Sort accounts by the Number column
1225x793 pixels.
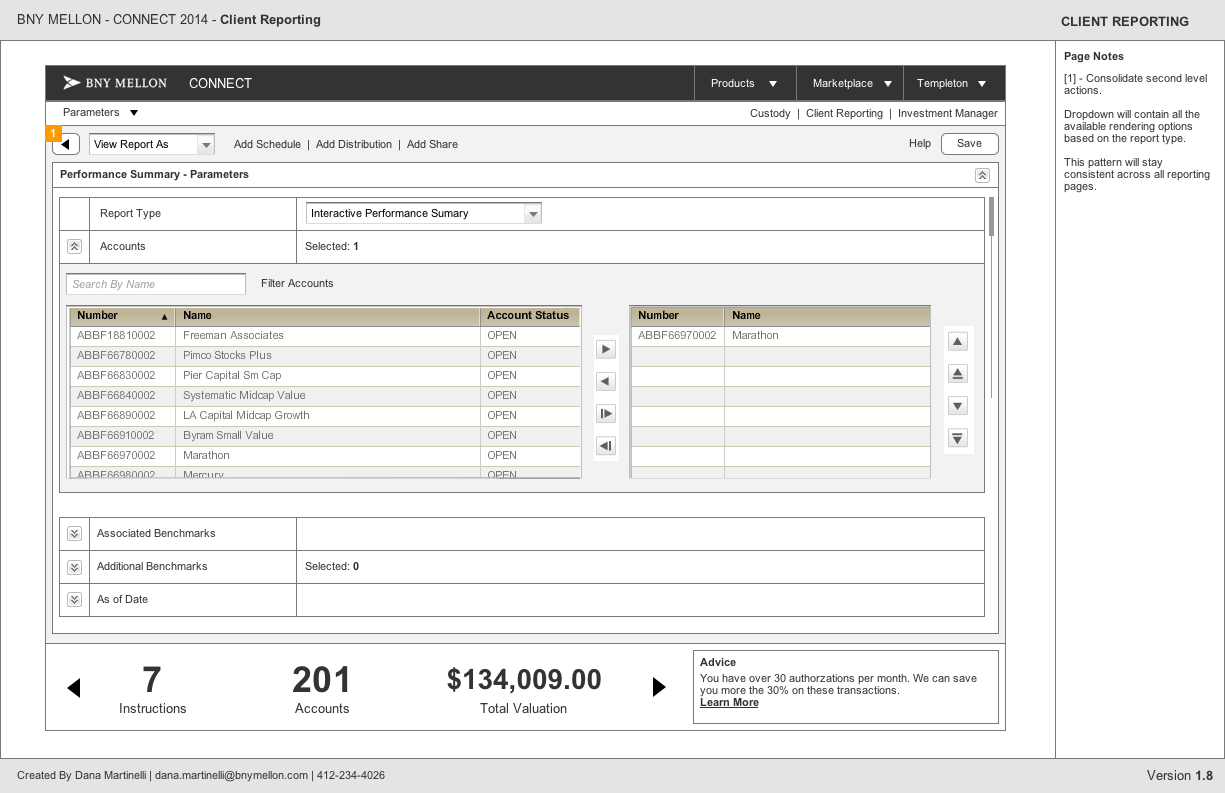(x=122, y=315)
